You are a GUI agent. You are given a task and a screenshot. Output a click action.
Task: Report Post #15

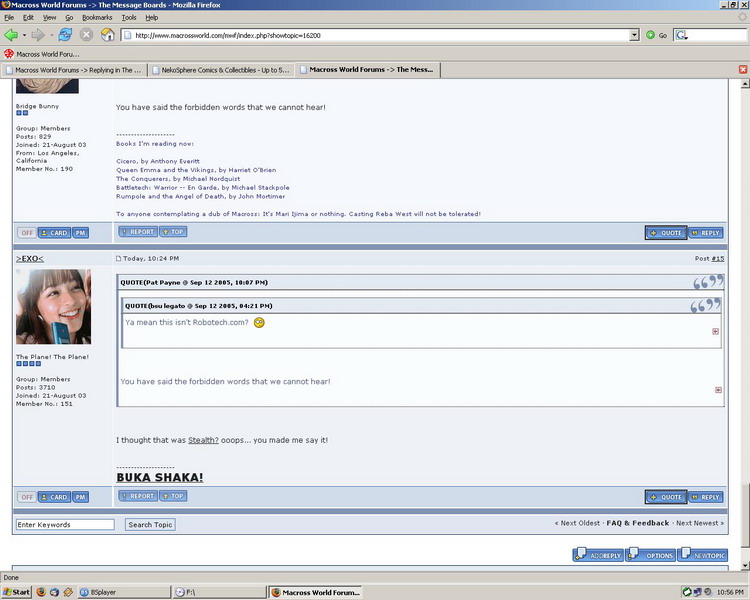coord(138,496)
